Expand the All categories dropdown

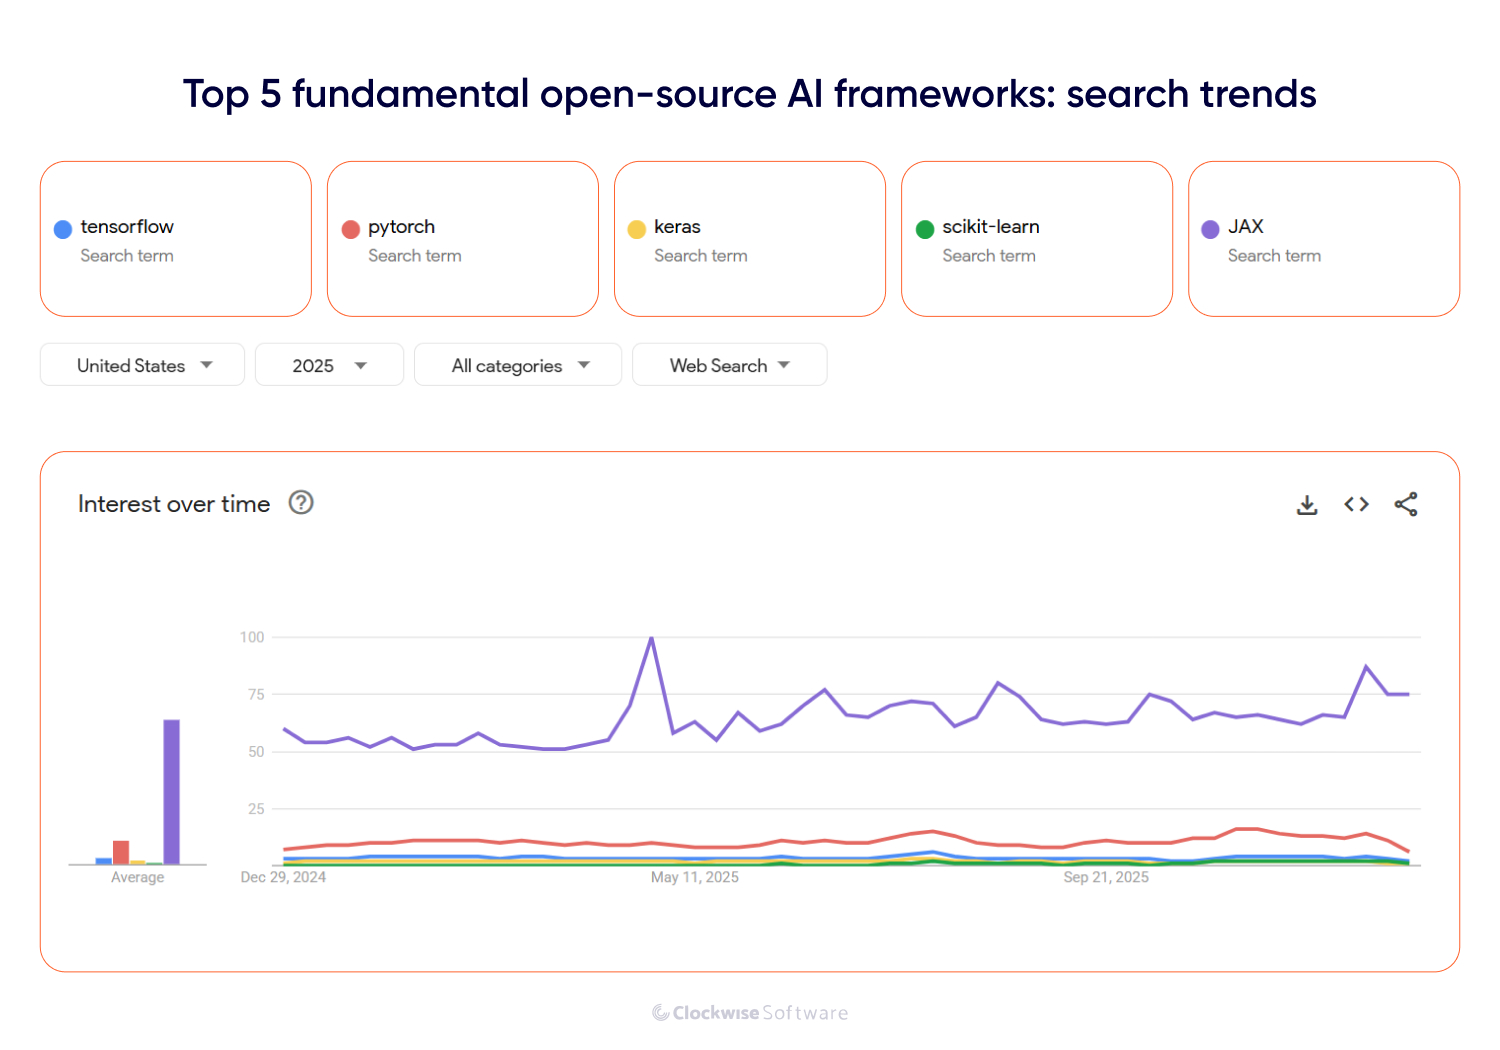click(x=517, y=364)
